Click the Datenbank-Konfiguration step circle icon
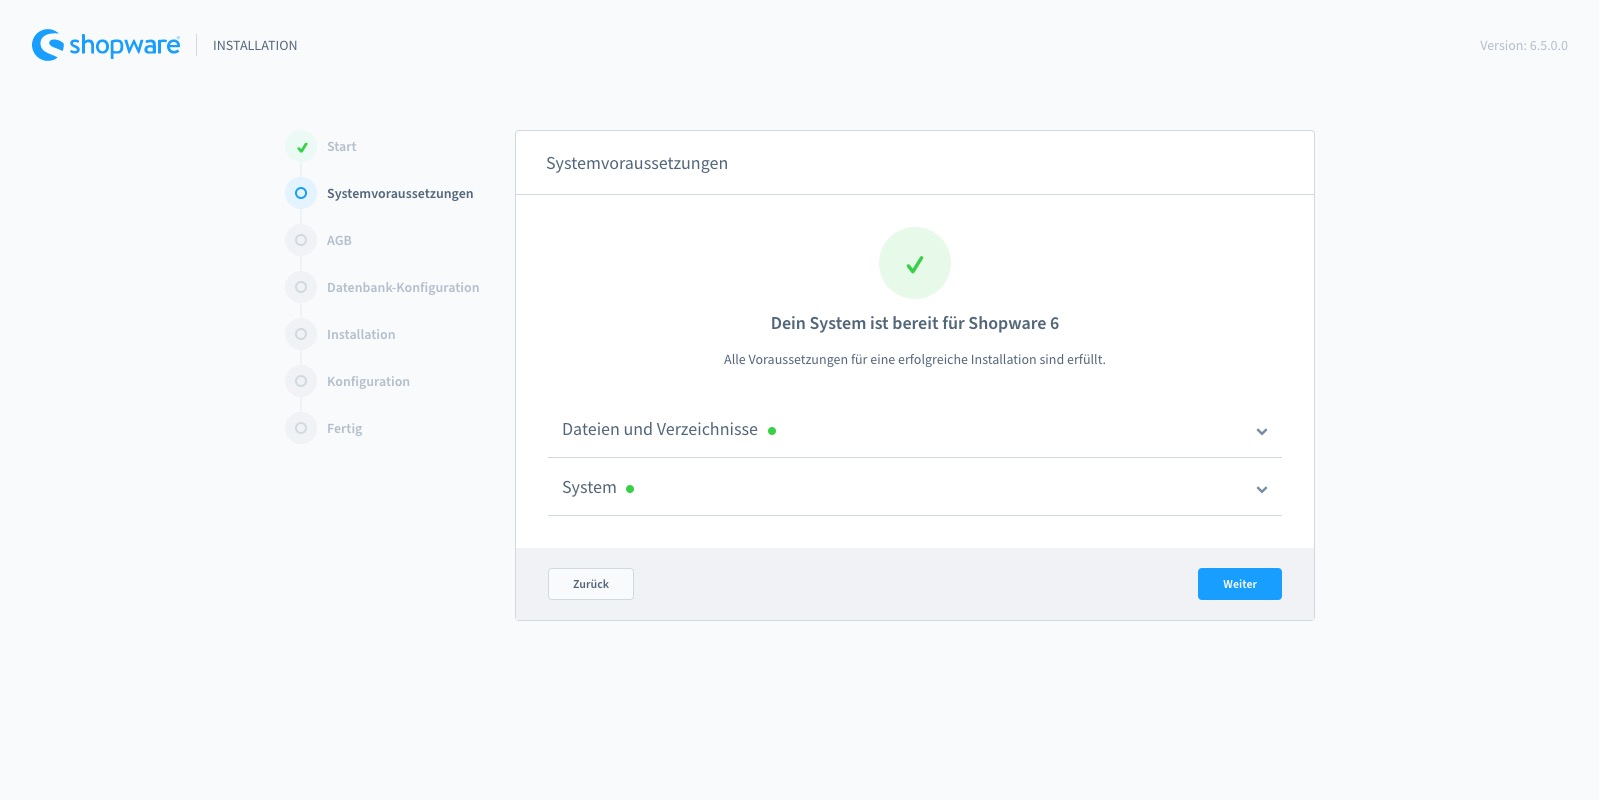The height and width of the screenshot is (800, 1599). pyautogui.click(x=301, y=287)
